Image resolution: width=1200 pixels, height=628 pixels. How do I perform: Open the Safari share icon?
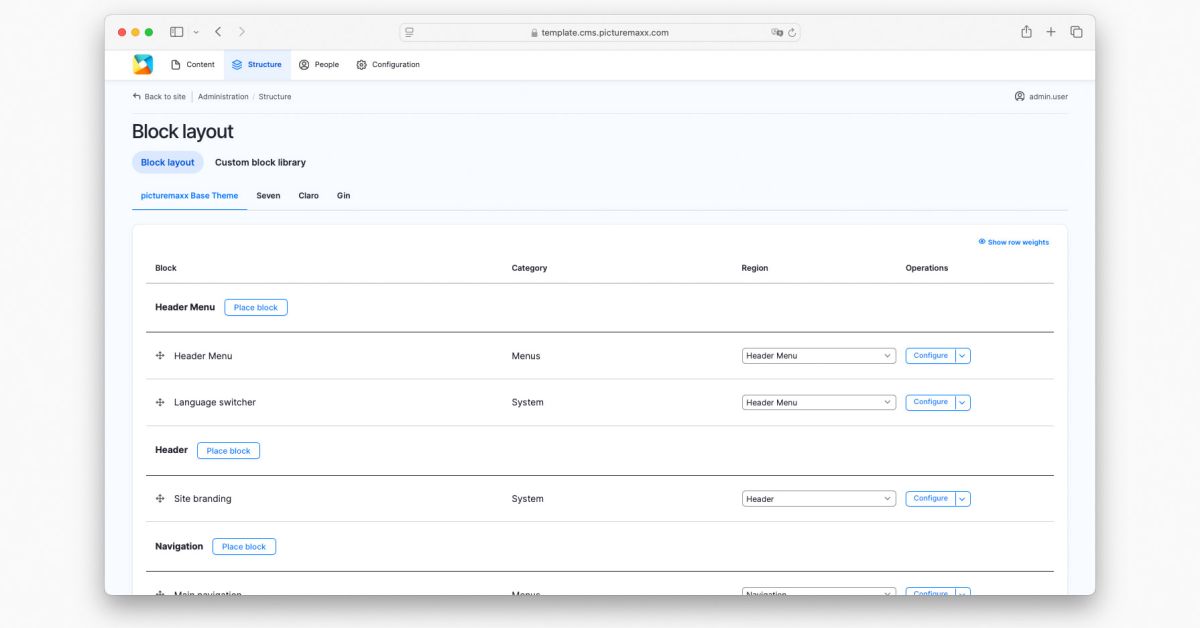[1026, 32]
